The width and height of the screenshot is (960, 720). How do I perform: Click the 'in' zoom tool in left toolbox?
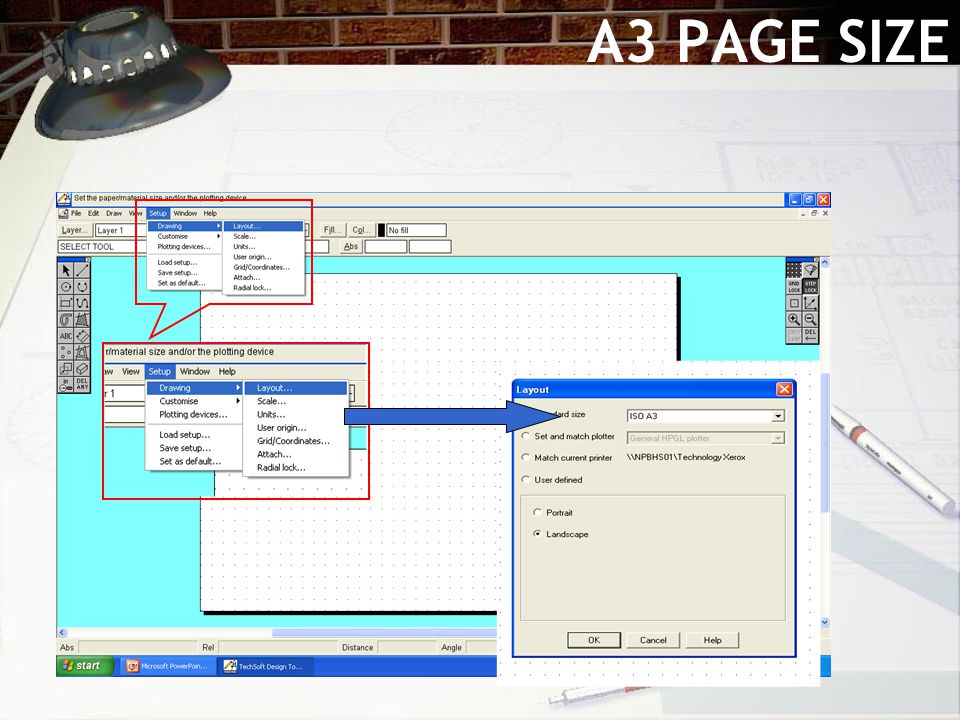click(66, 384)
